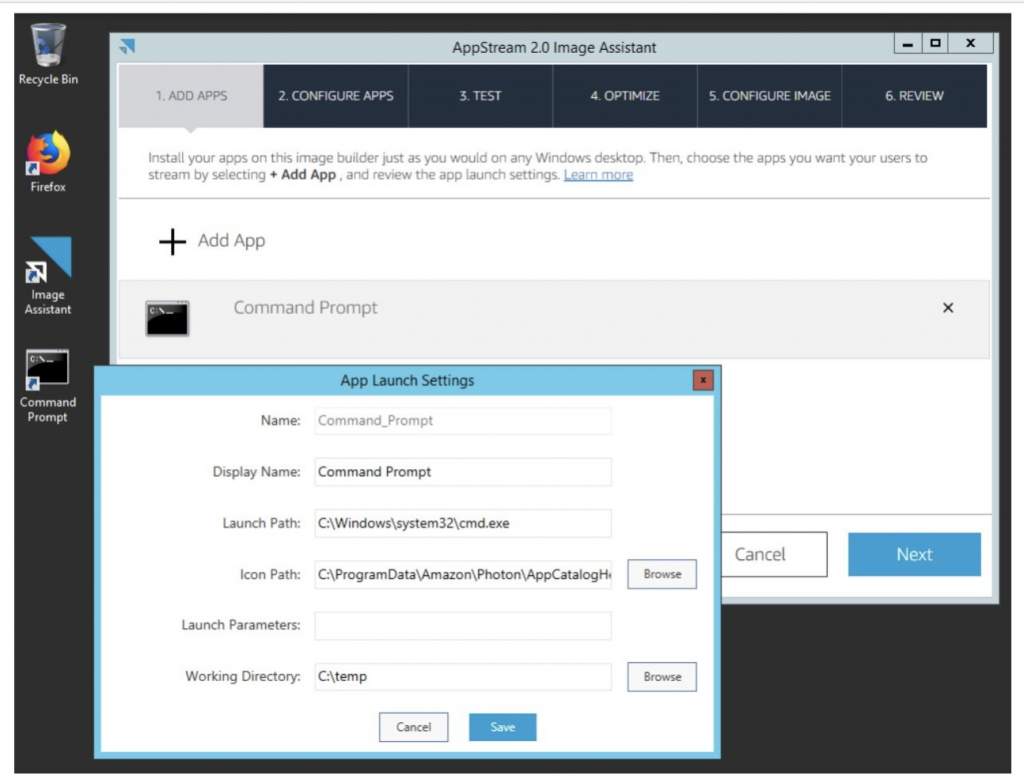Click Next in the Image Assistant

914,554
